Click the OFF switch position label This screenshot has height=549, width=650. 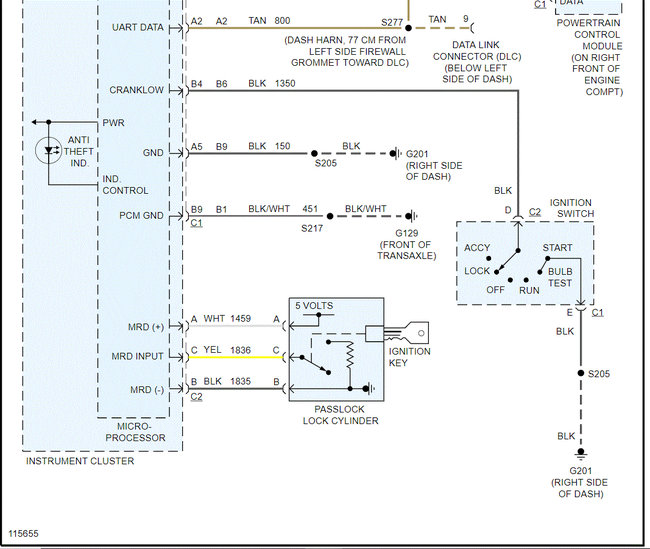(x=495, y=289)
